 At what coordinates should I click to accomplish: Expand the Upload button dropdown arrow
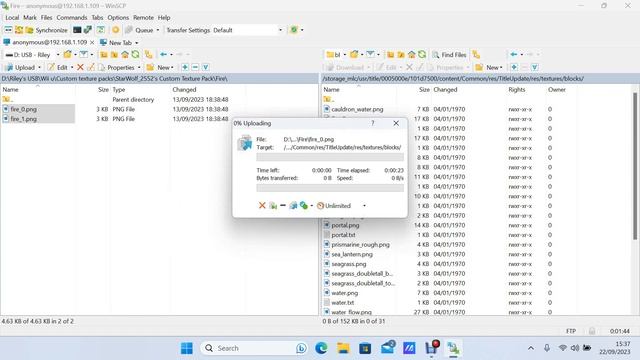(x=40, y=67)
